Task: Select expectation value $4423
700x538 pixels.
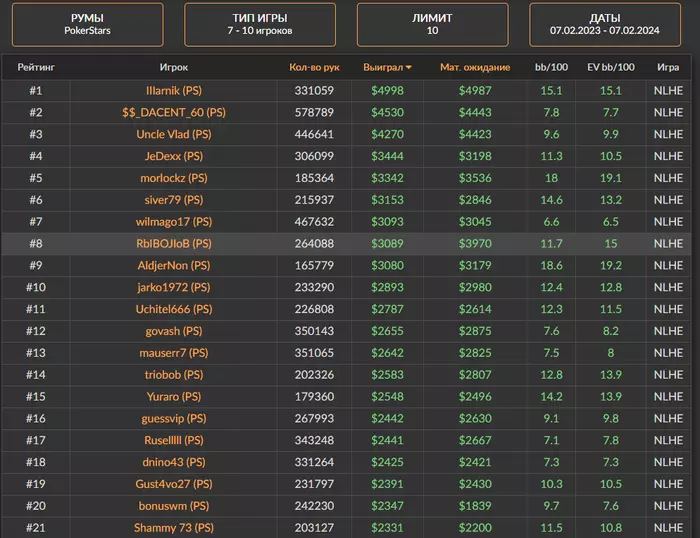Action: pos(475,134)
